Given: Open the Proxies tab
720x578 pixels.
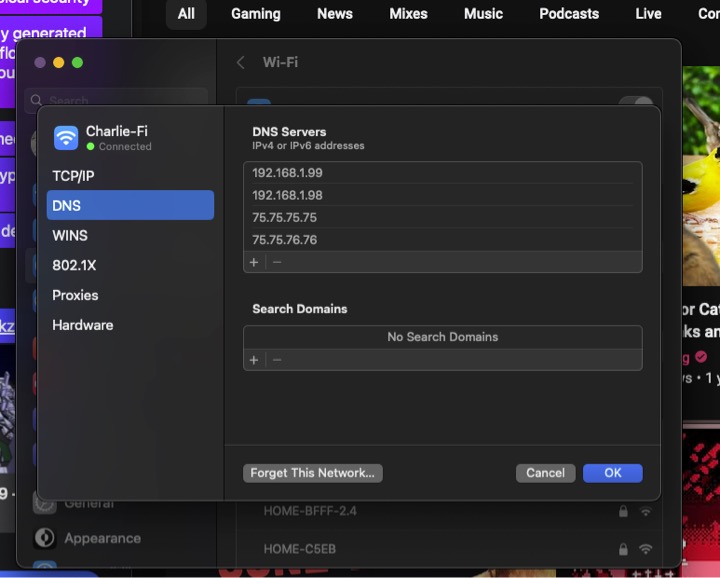Looking at the screenshot, I should tap(75, 295).
